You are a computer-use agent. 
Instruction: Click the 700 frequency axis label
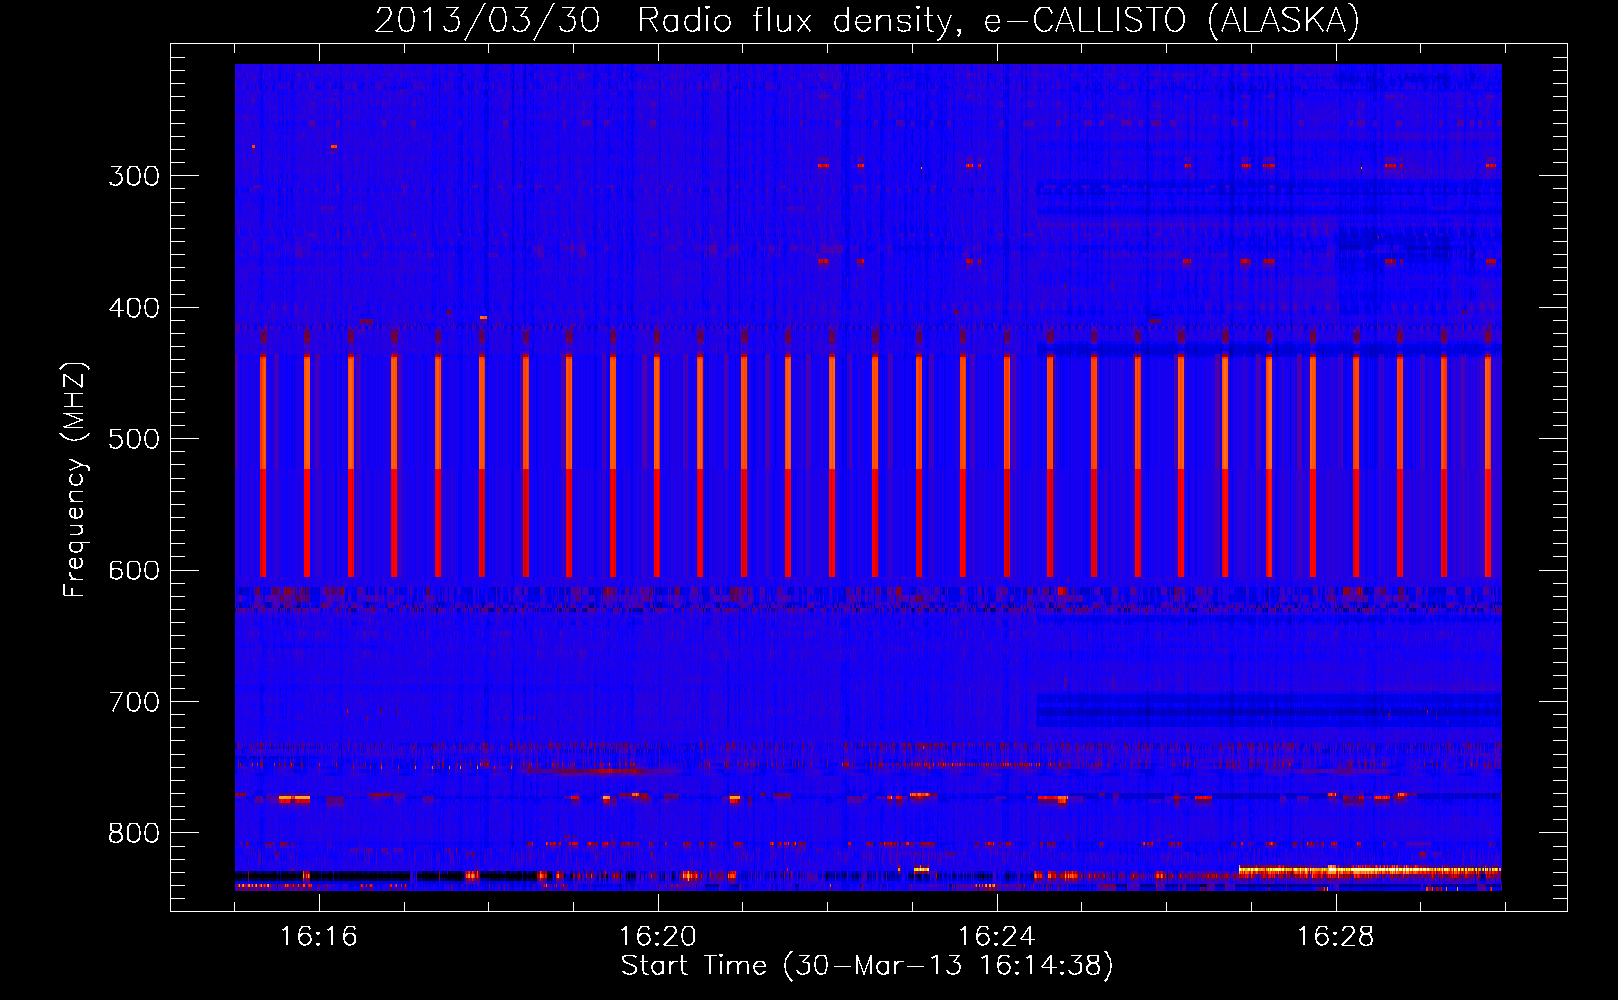coord(133,703)
